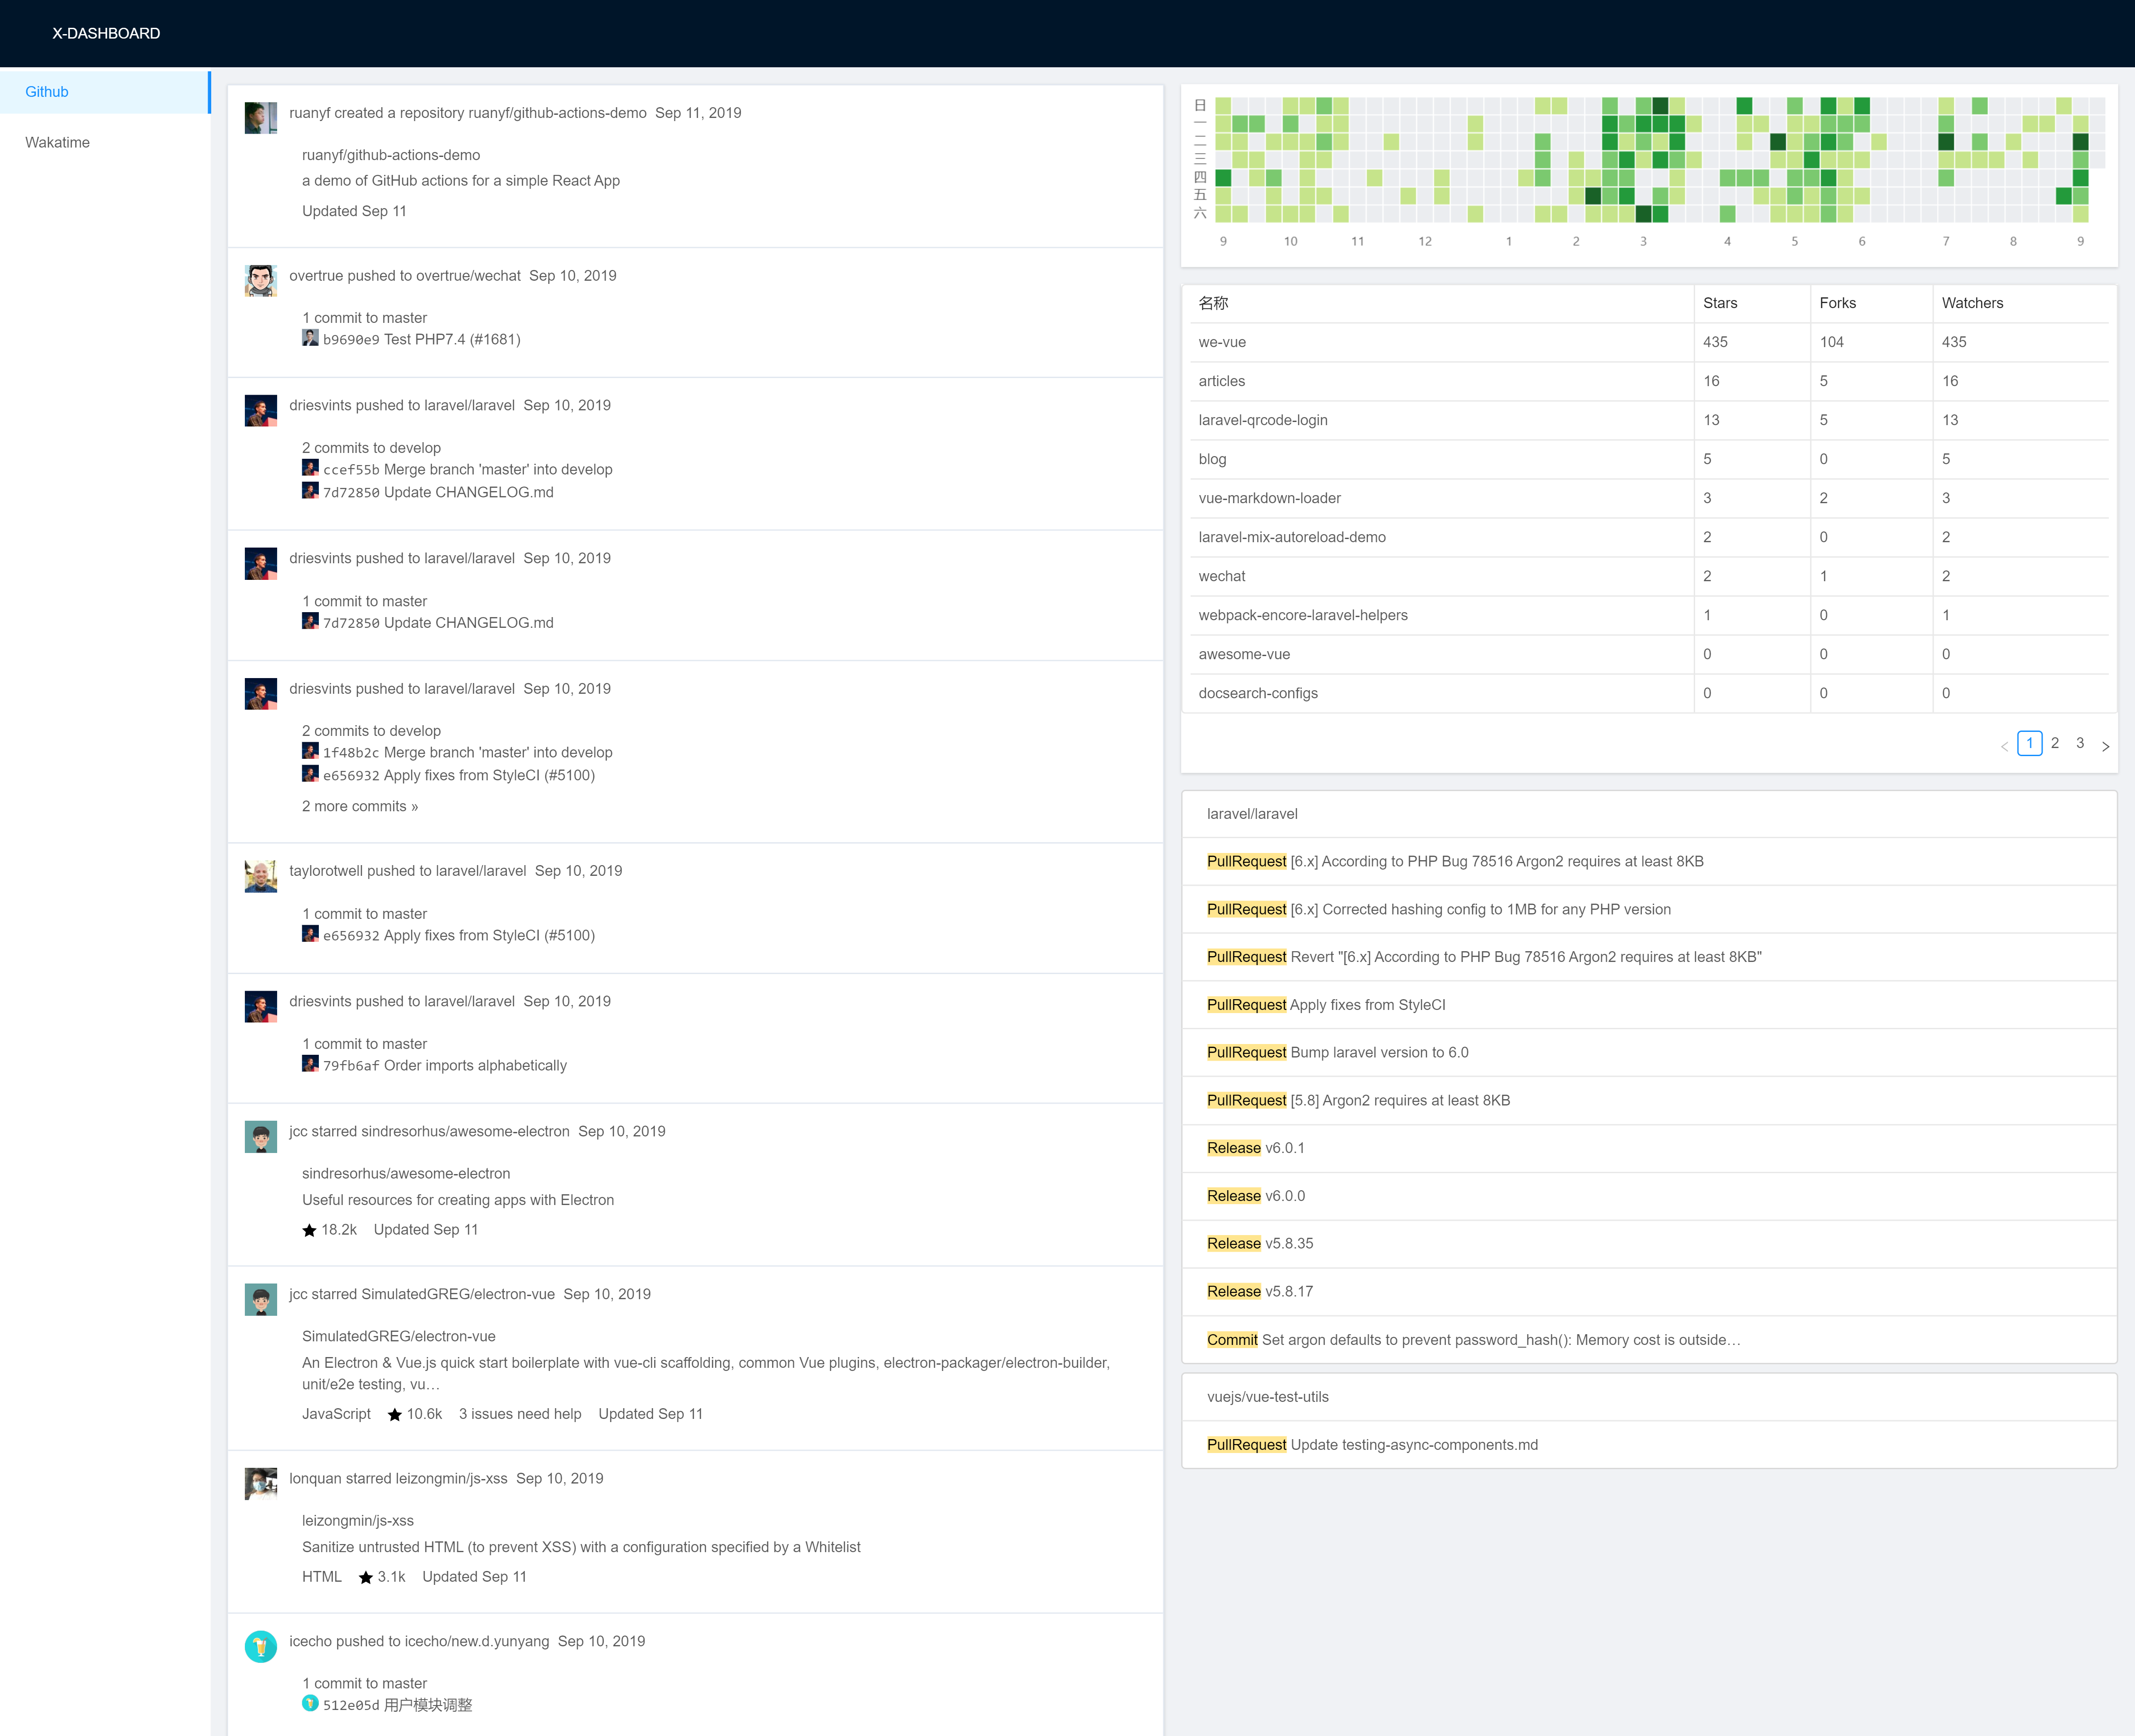Click the X-DASHBOARD title in header
Image resolution: width=2135 pixels, height=1736 pixels.
[x=106, y=33]
